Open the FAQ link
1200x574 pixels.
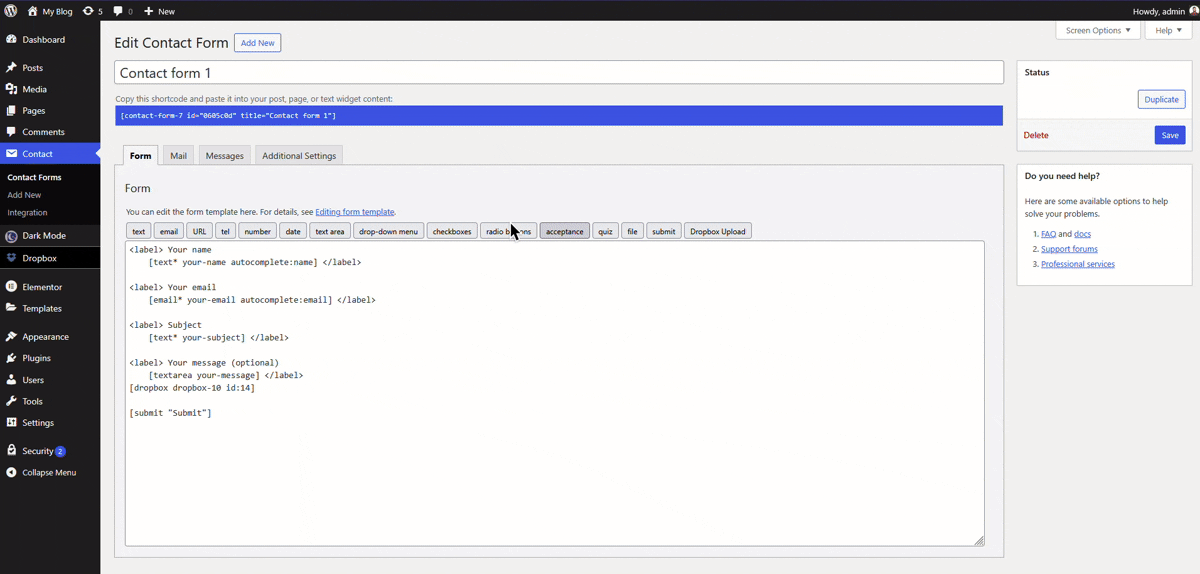pos(1048,234)
